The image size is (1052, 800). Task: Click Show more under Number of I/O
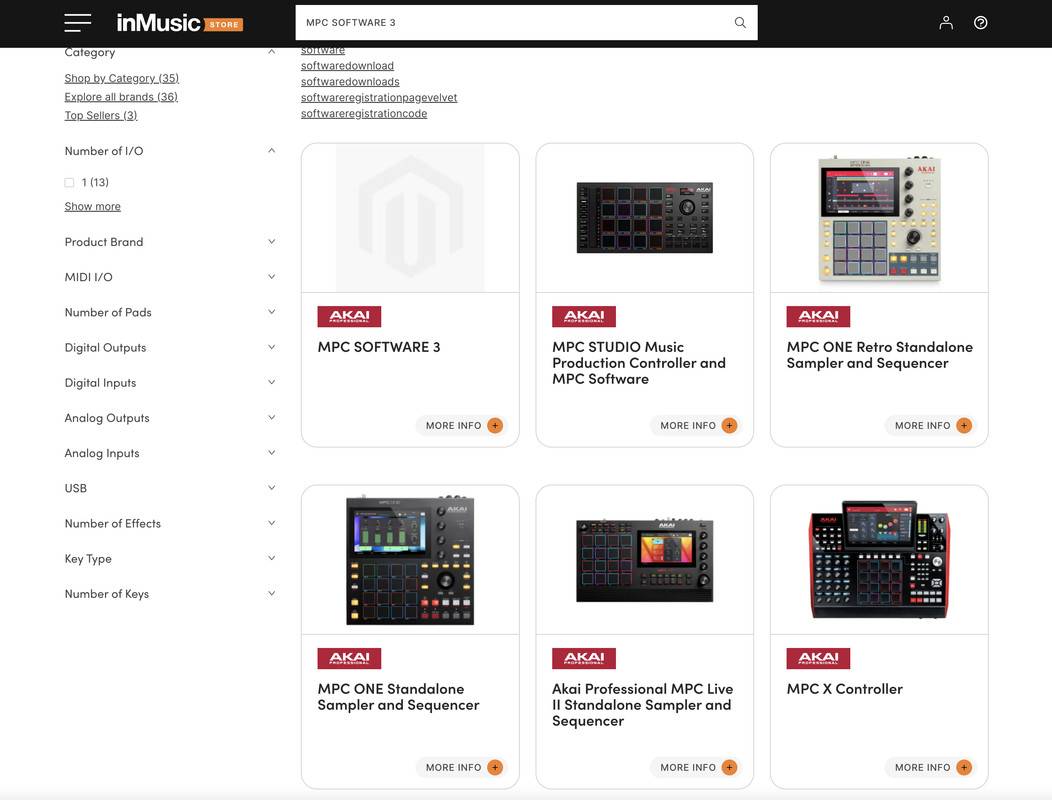[93, 206]
